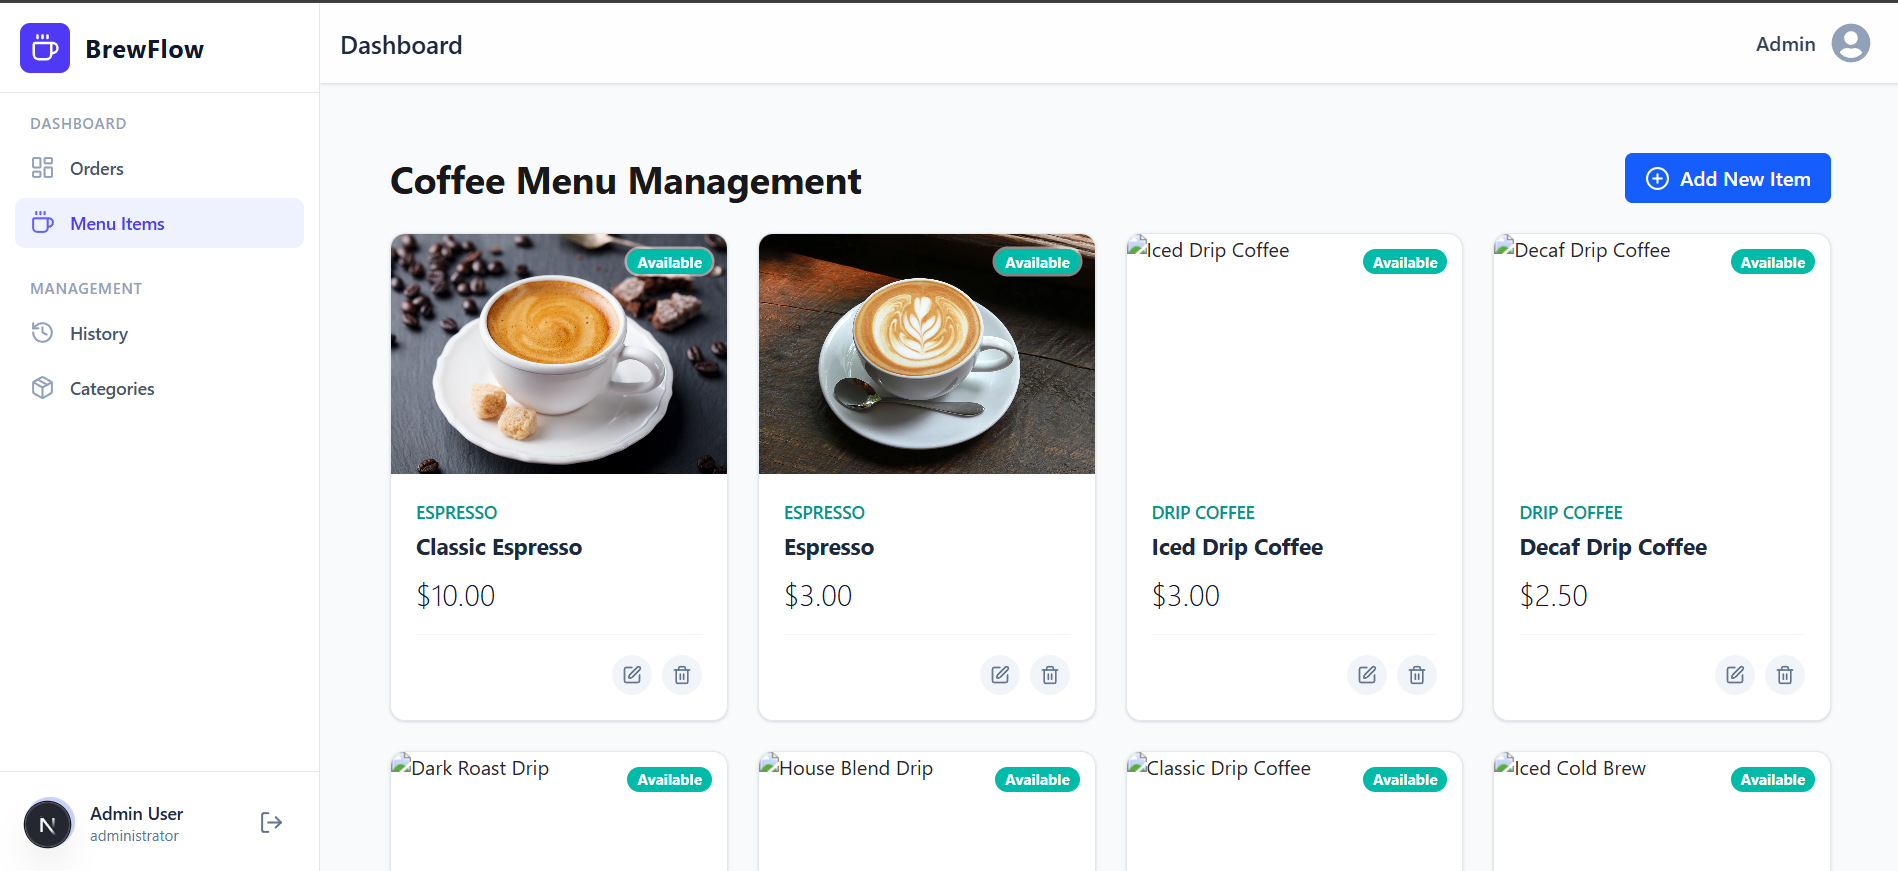
Task: Delete the Iced Drip Coffee item
Action: pos(1417,675)
